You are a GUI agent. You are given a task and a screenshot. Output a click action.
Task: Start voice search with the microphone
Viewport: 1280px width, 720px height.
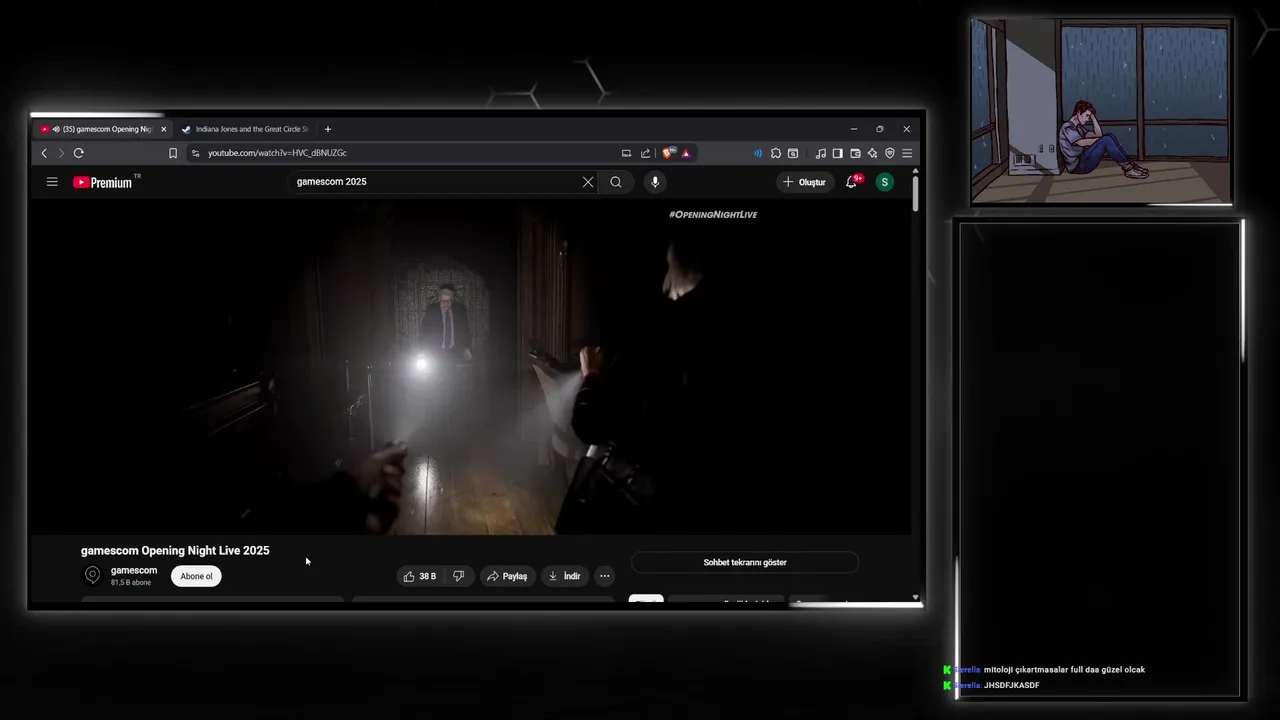click(655, 182)
